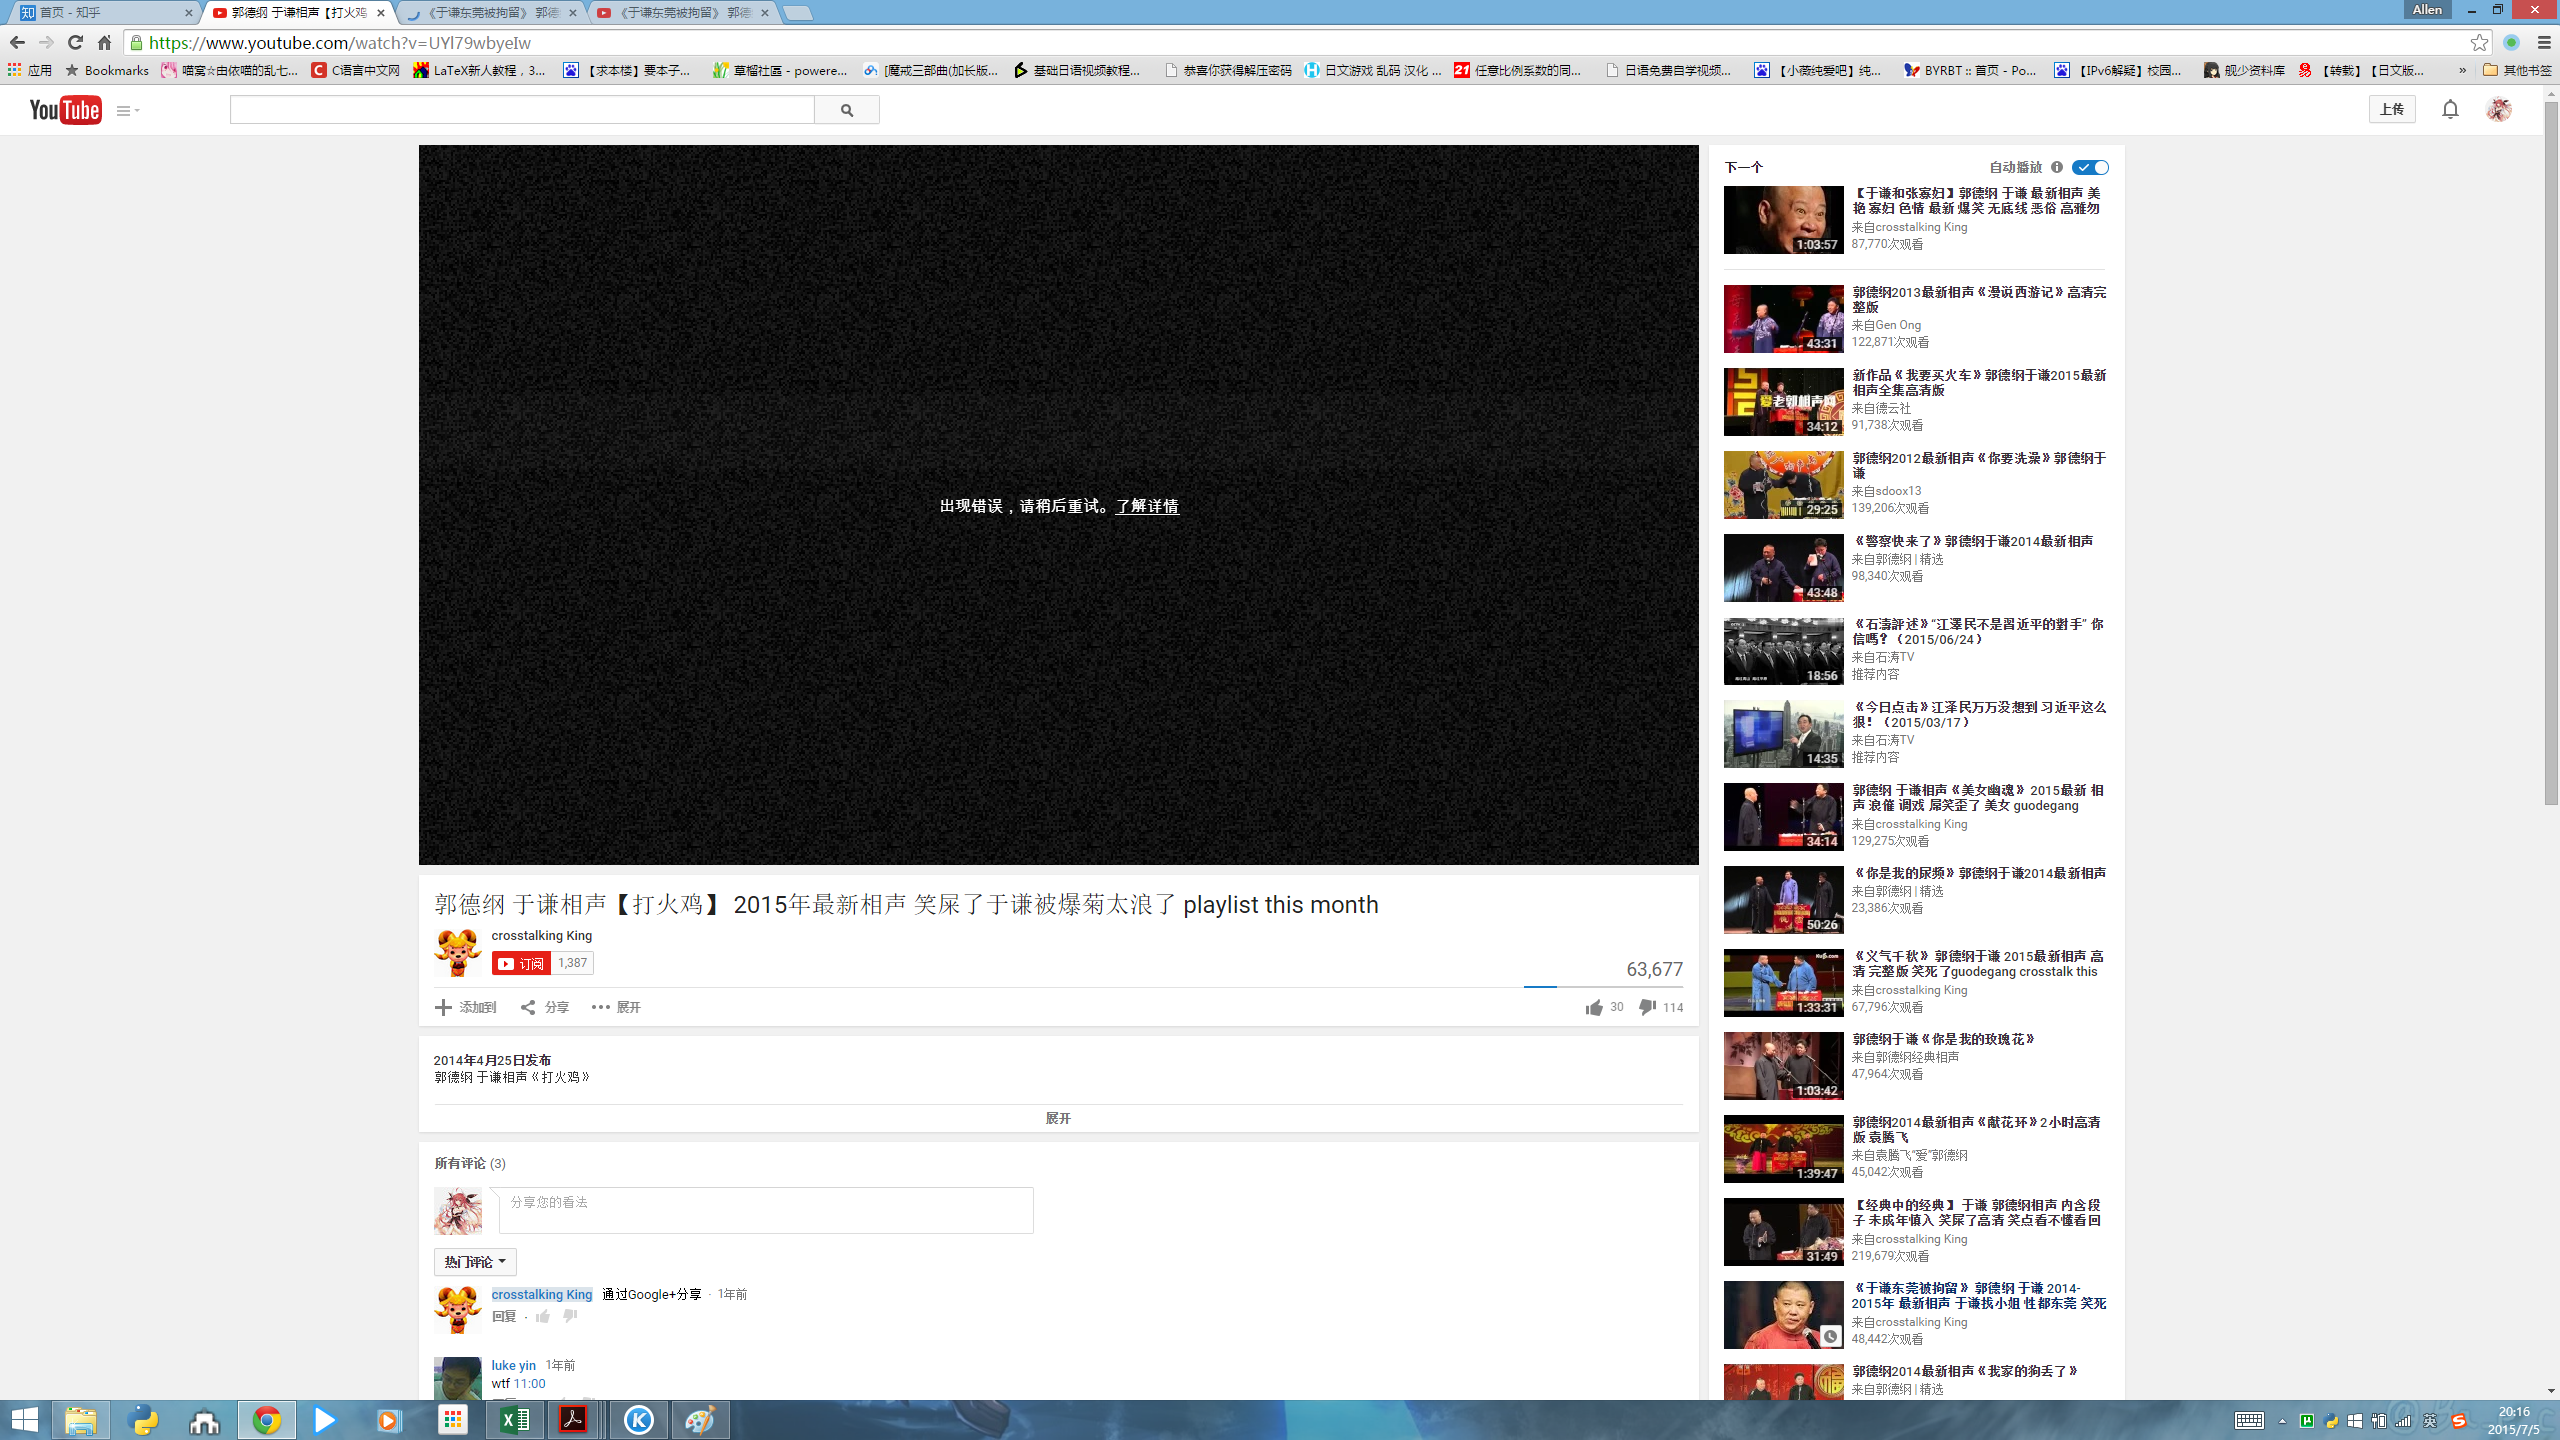Switch to the 知乎 首页 tab

[103, 13]
